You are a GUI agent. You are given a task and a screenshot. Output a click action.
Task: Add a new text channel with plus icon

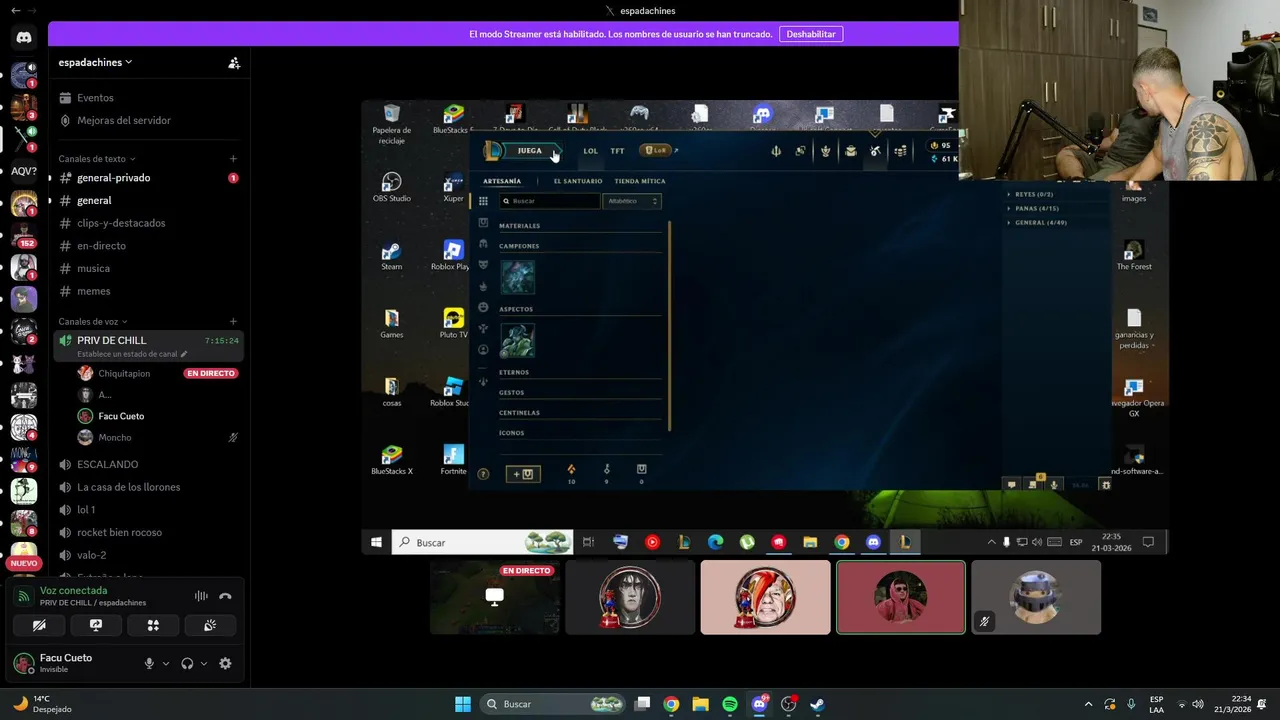pos(233,158)
